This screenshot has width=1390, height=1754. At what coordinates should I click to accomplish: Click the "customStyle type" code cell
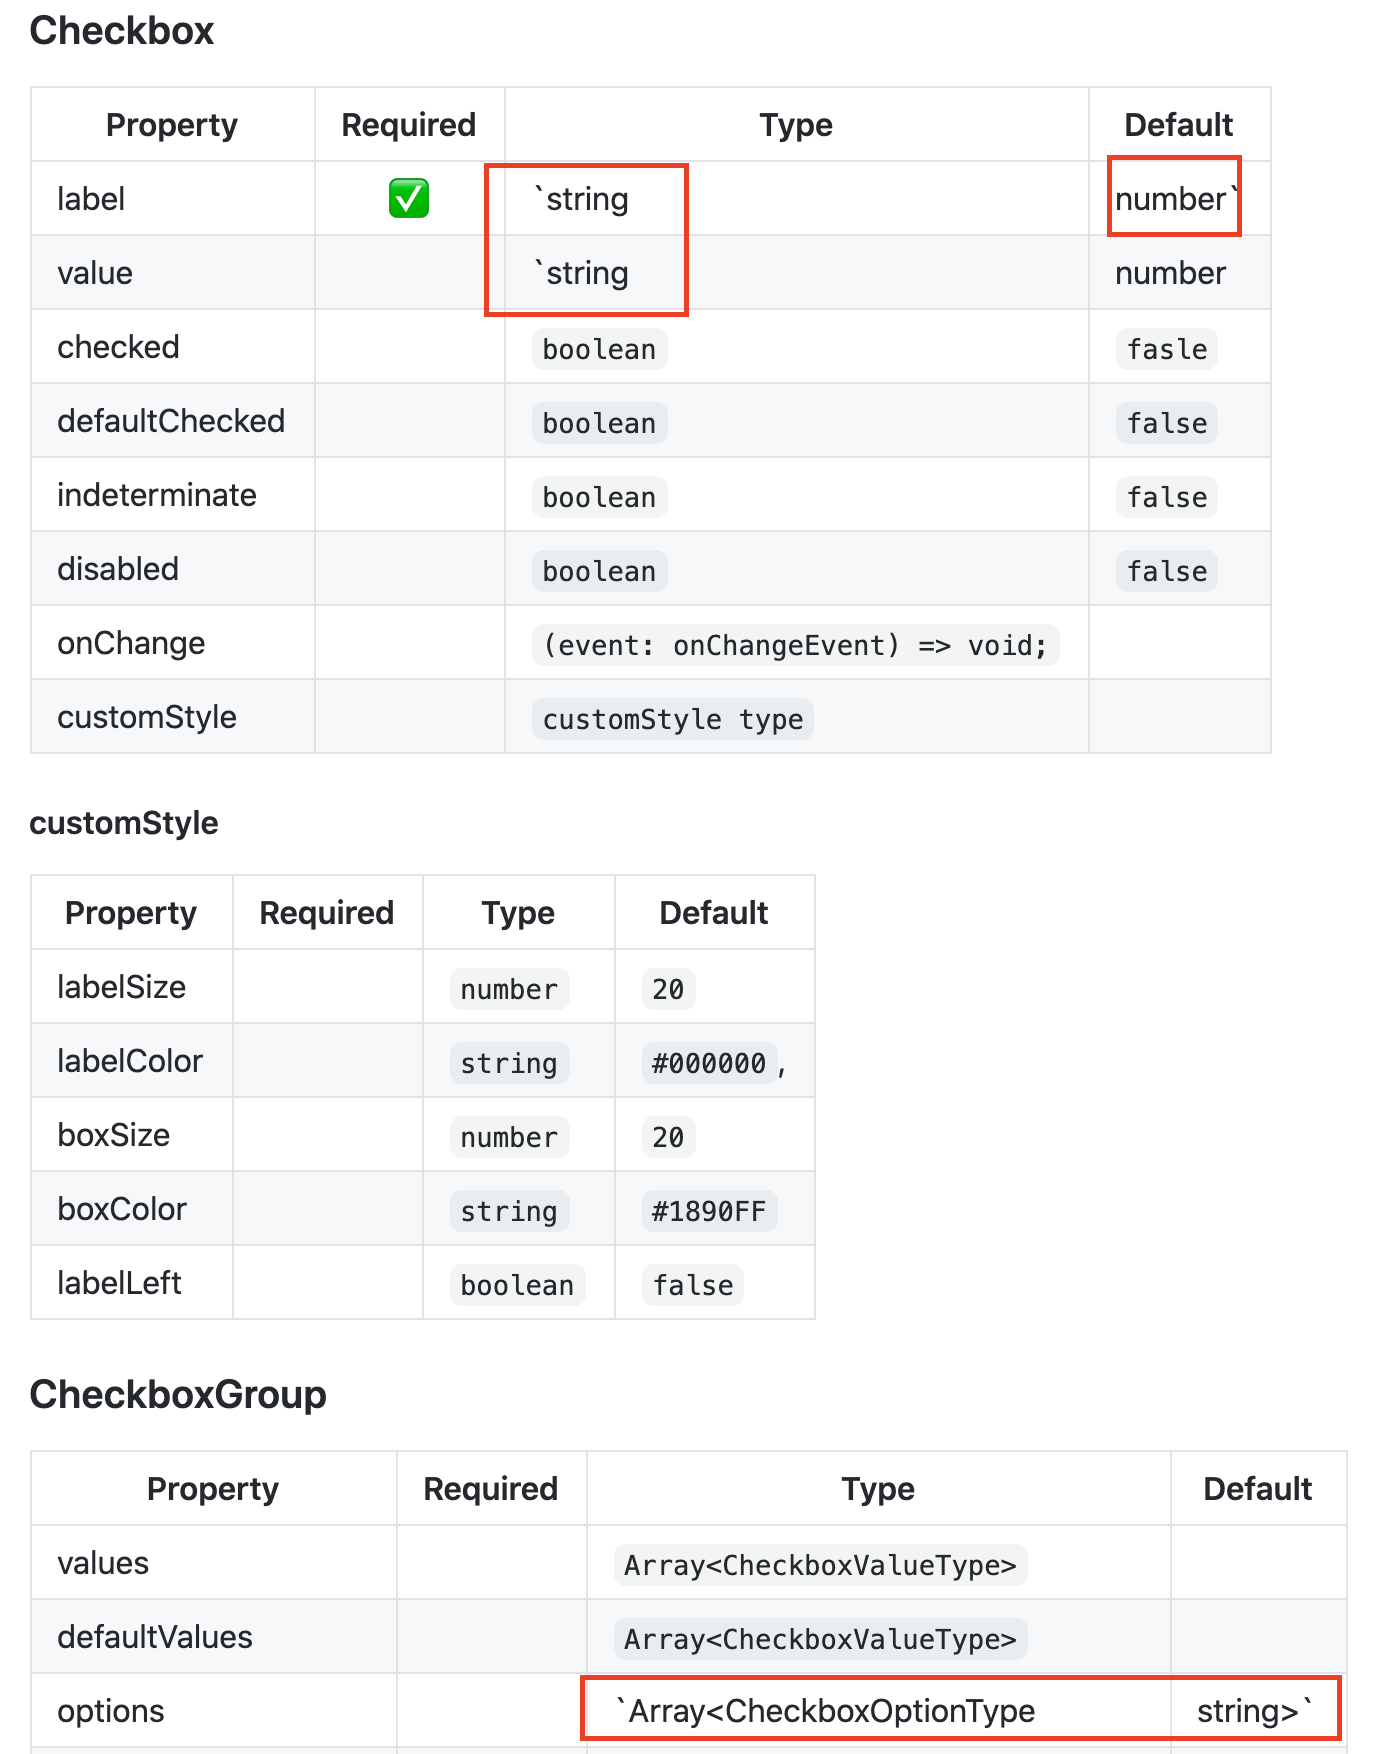pyautogui.click(x=673, y=719)
